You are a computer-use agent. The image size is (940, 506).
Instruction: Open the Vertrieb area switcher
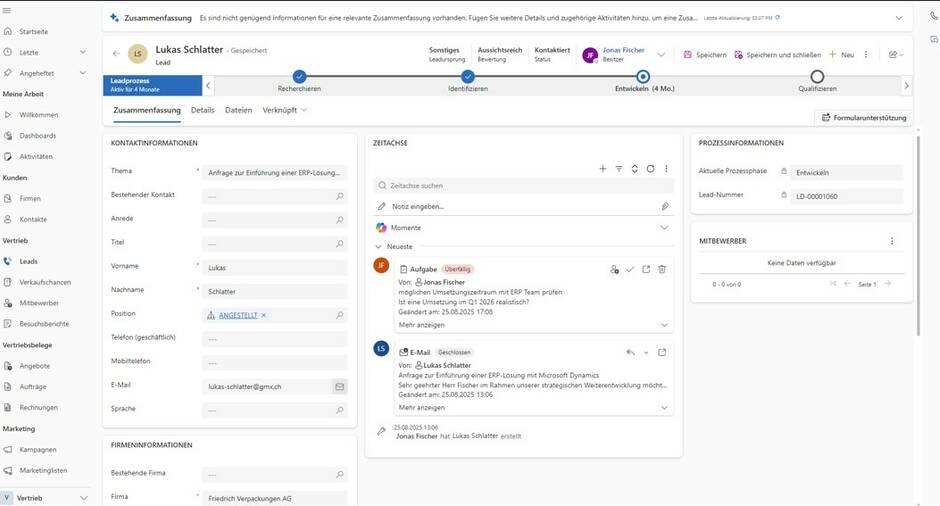click(x=46, y=498)
